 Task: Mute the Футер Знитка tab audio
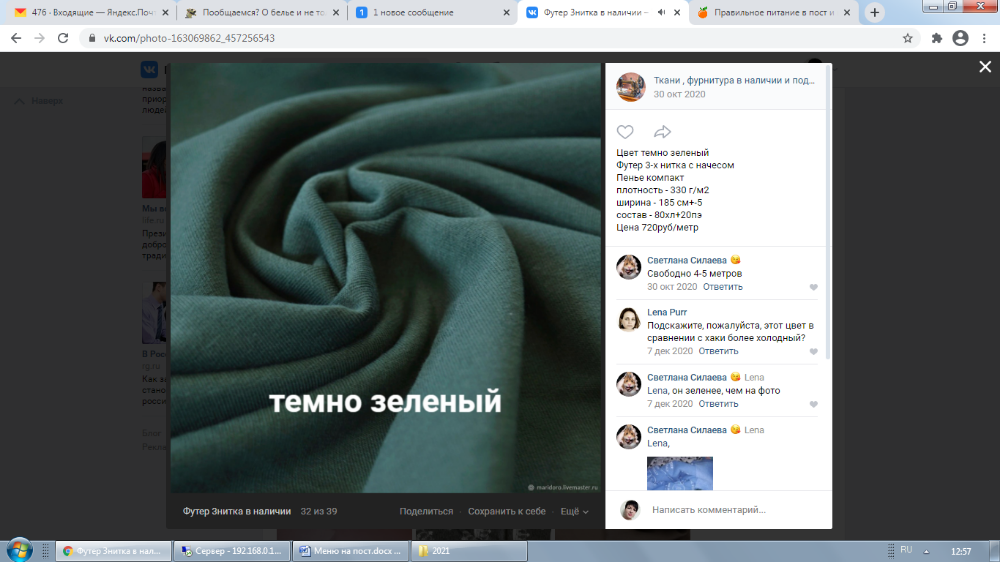[661, 12]
